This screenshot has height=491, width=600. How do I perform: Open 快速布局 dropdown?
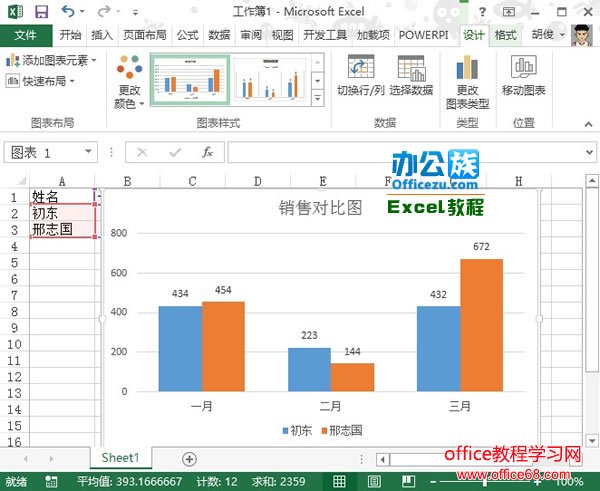[x=40, y=81]
